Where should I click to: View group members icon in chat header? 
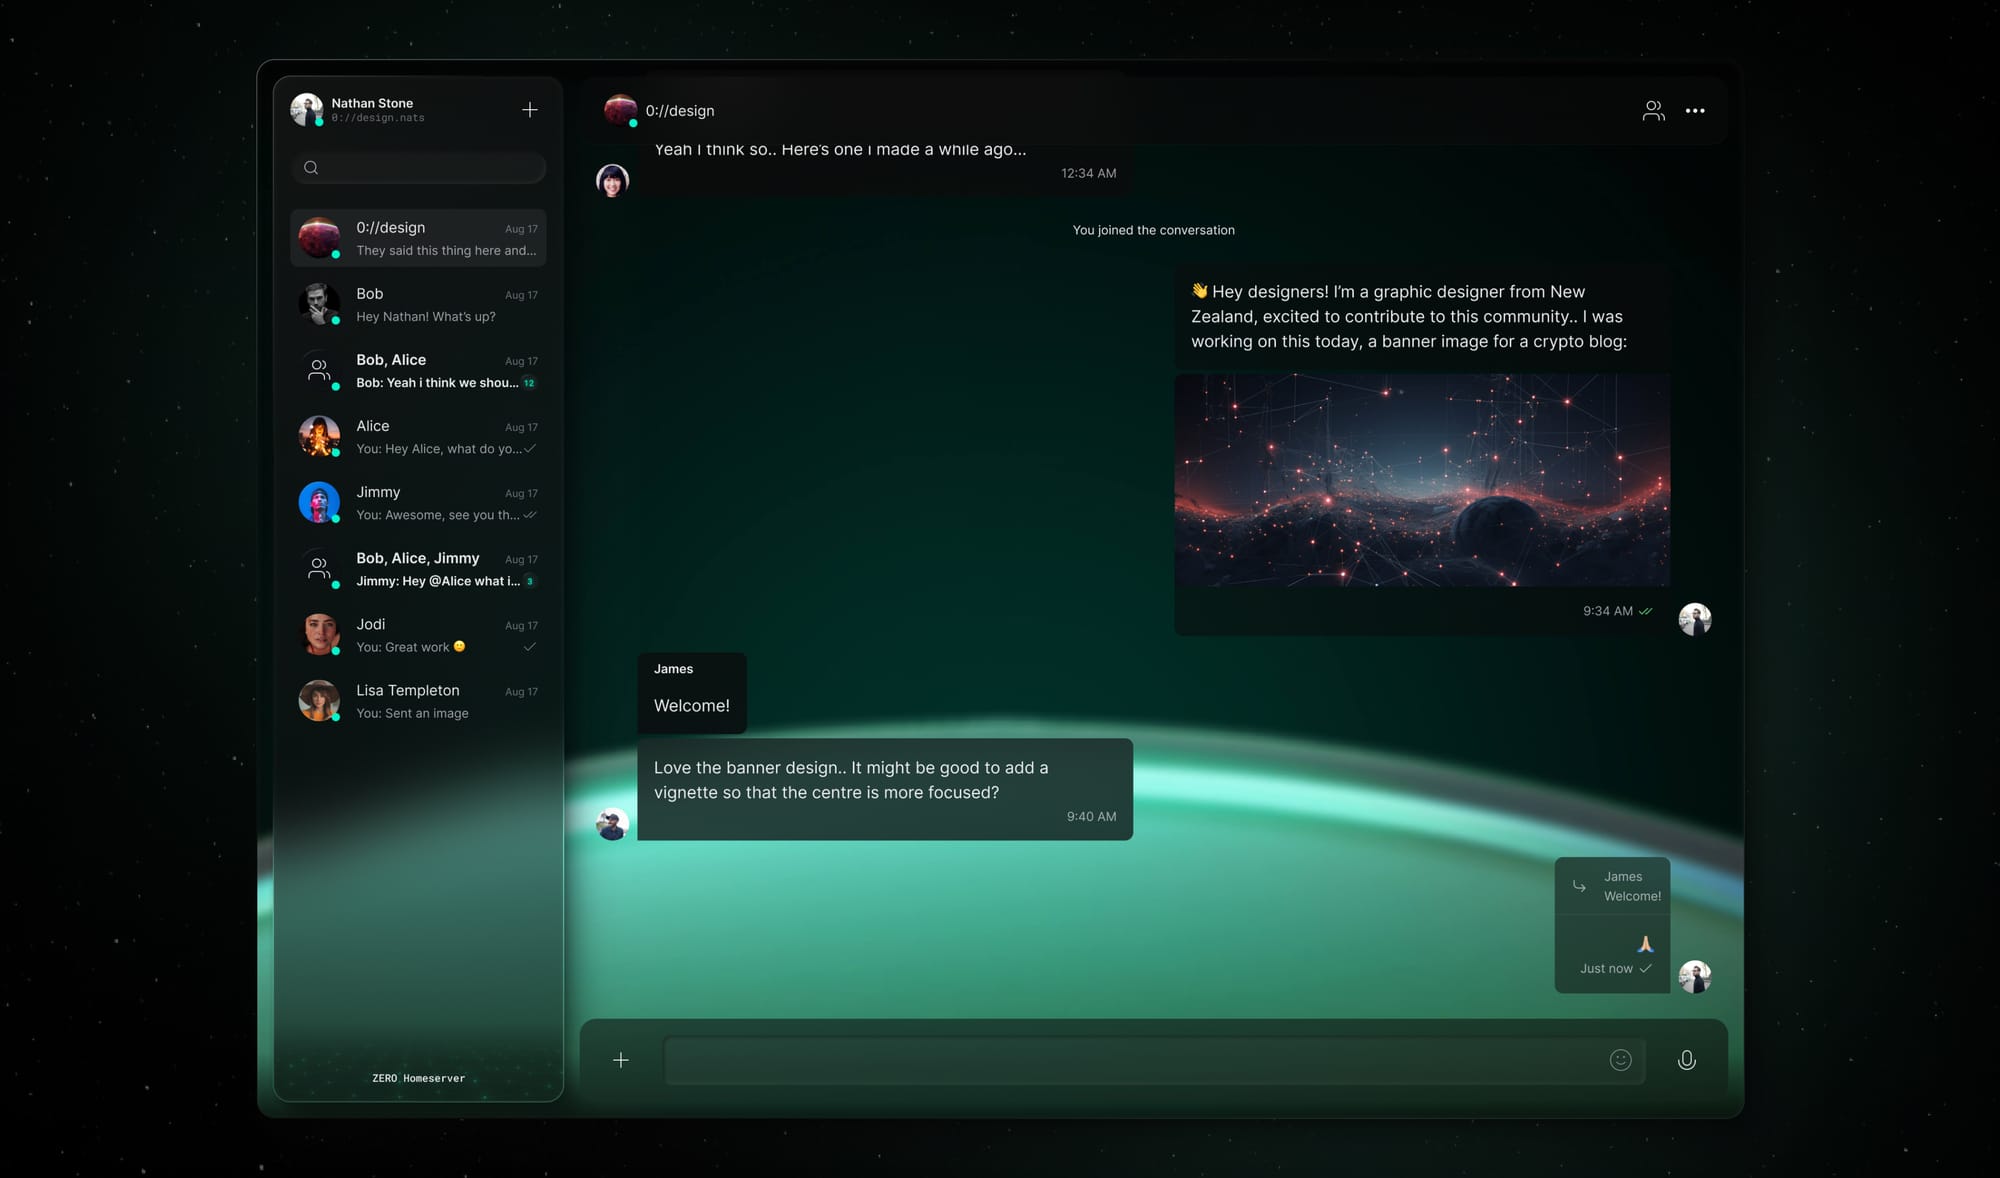(x=1653, y=111)
